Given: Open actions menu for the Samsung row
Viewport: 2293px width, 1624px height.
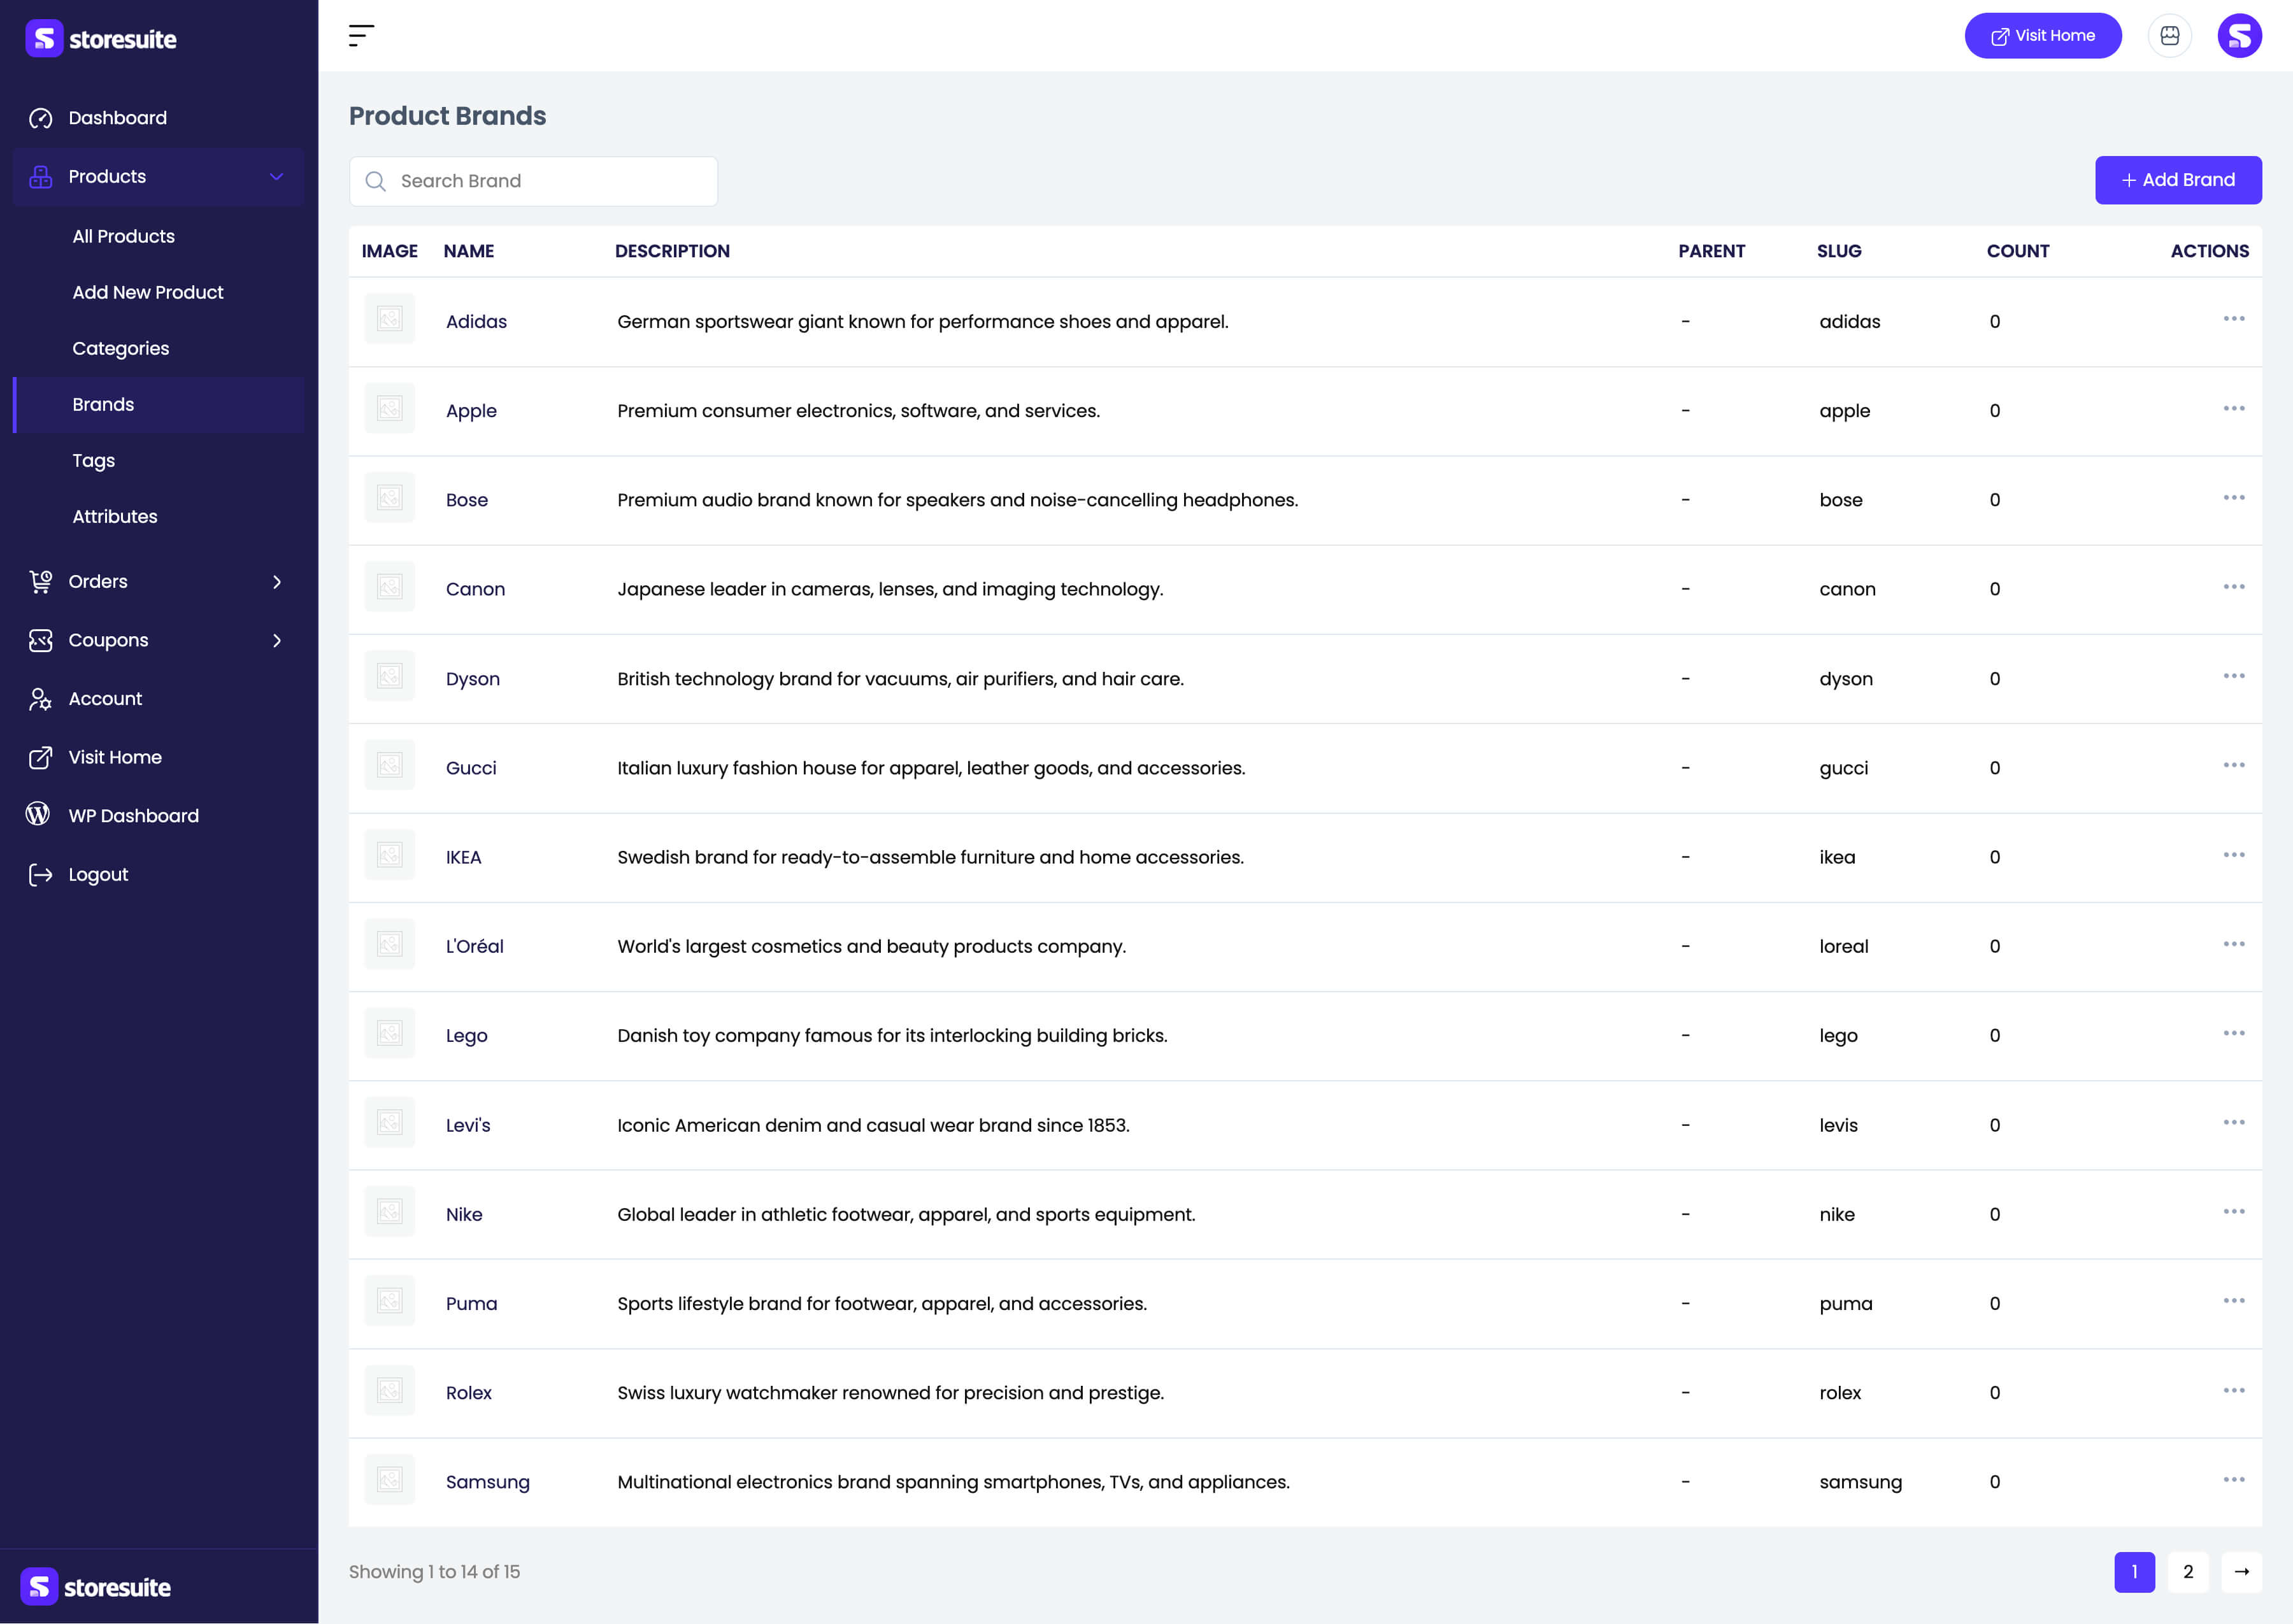Looking at the screenshot, I should pyautogui.click(x=2233, y=1480).
